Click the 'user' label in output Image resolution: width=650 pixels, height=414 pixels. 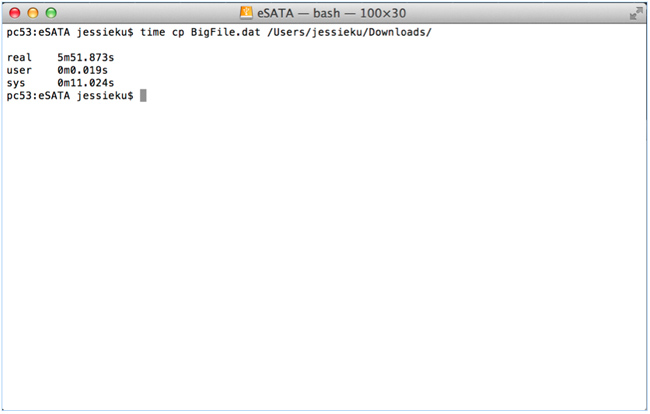pos(19,70)
